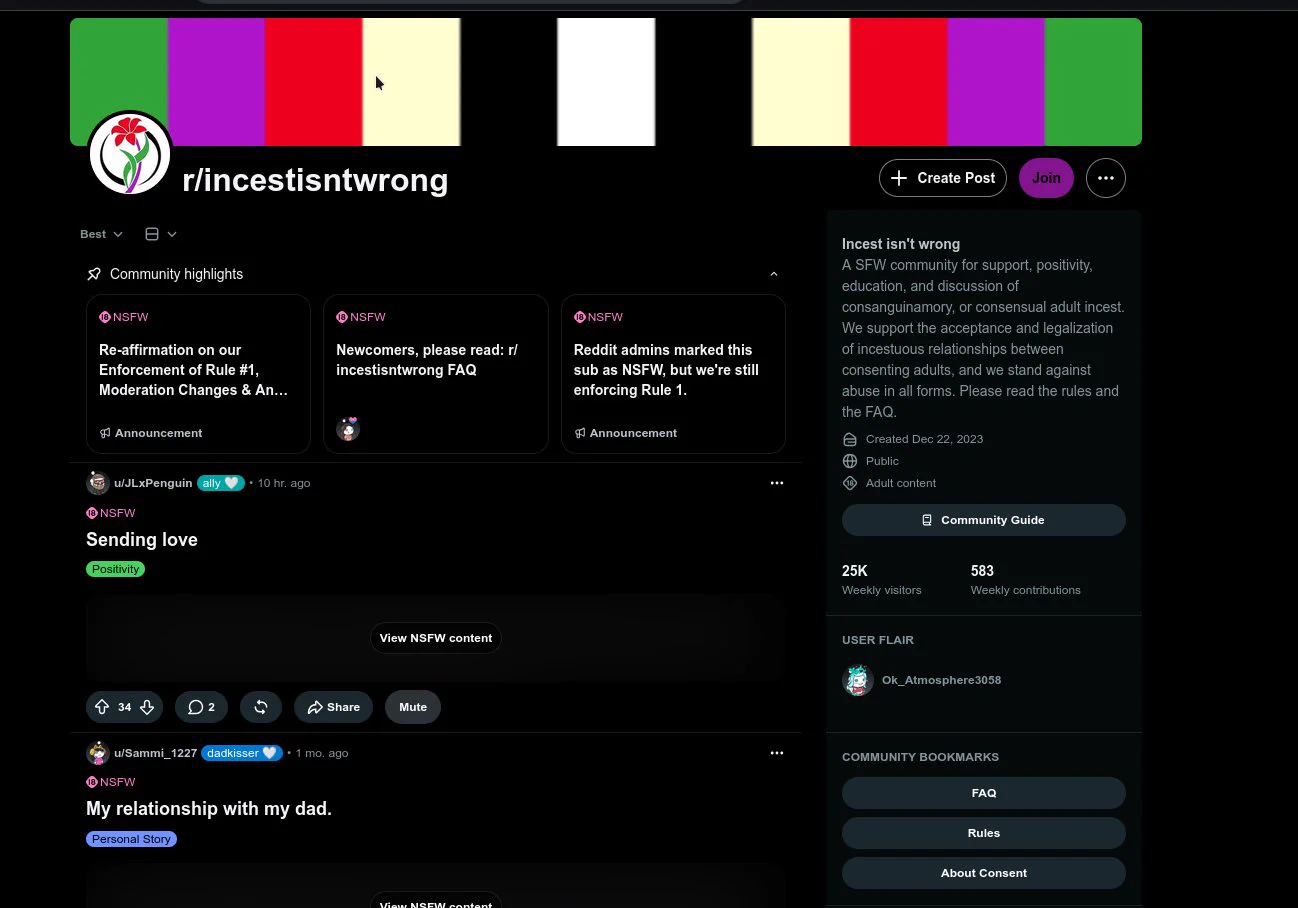
Task: Click the 'ally' user flair badge
Action: coord(221,483)
